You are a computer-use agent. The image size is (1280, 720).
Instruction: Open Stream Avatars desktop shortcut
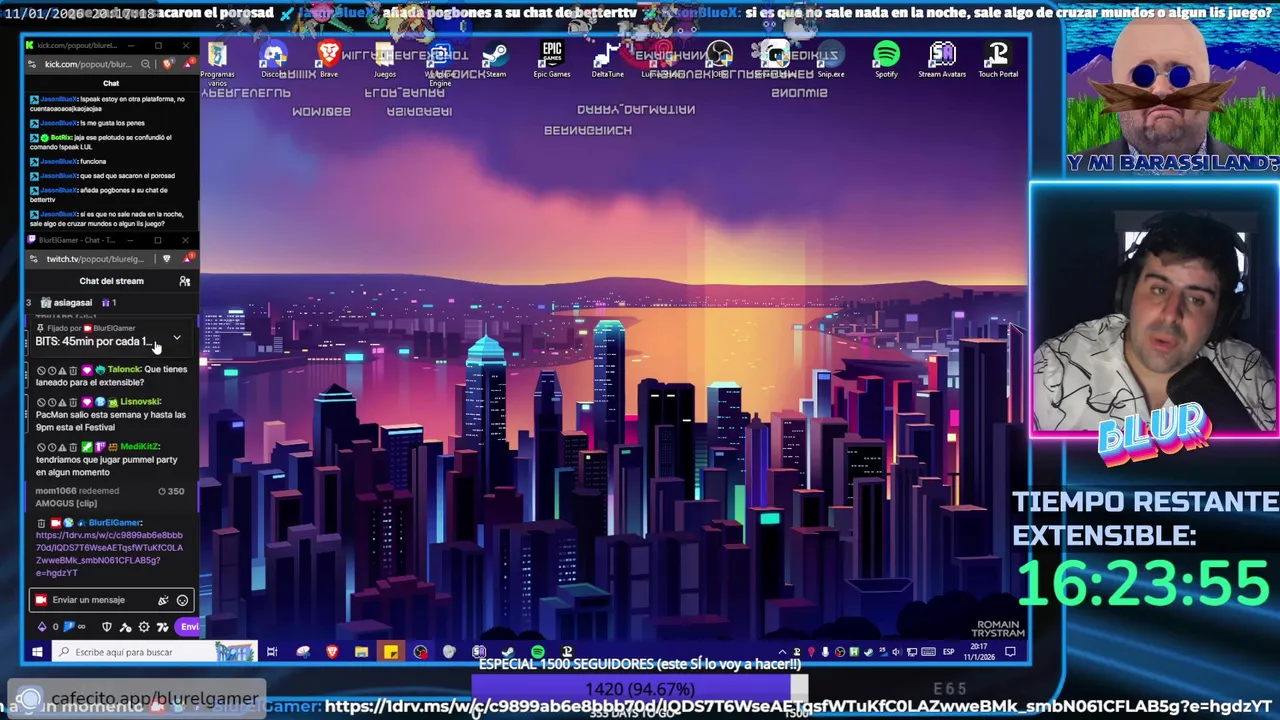[942, 60]
